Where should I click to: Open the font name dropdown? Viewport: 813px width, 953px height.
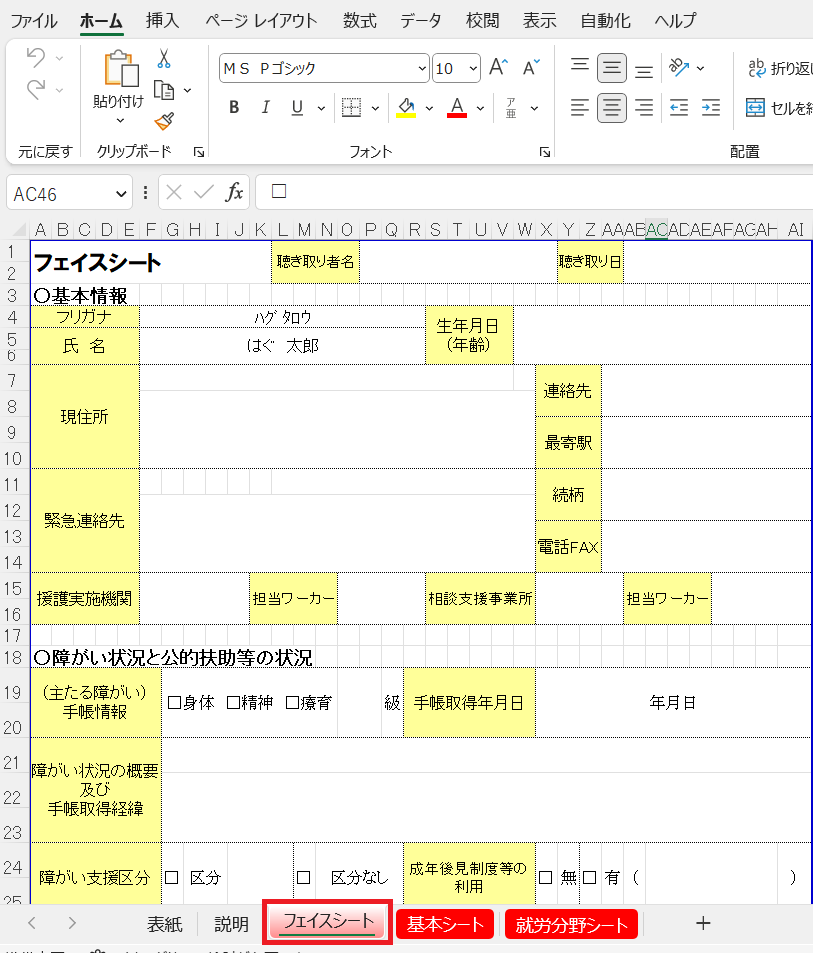[421, 69]
